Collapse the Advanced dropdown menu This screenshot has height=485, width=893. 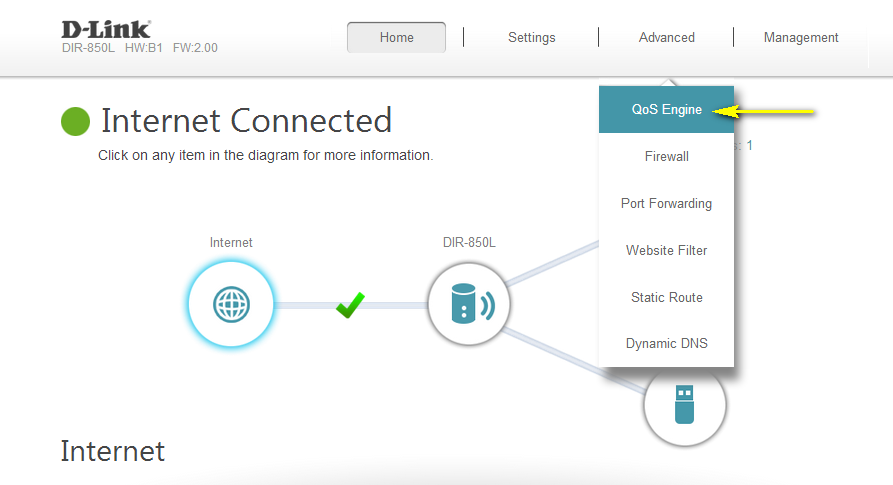pyautogui.click(x=666, y=38)
